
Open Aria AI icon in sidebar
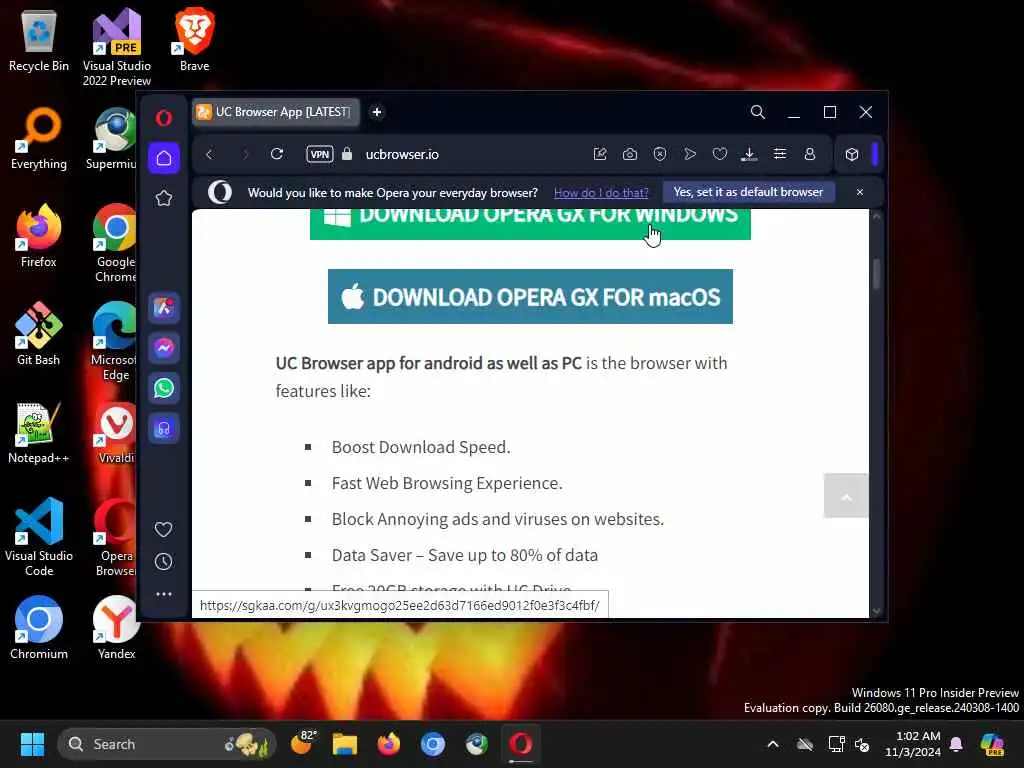point(164,308)
